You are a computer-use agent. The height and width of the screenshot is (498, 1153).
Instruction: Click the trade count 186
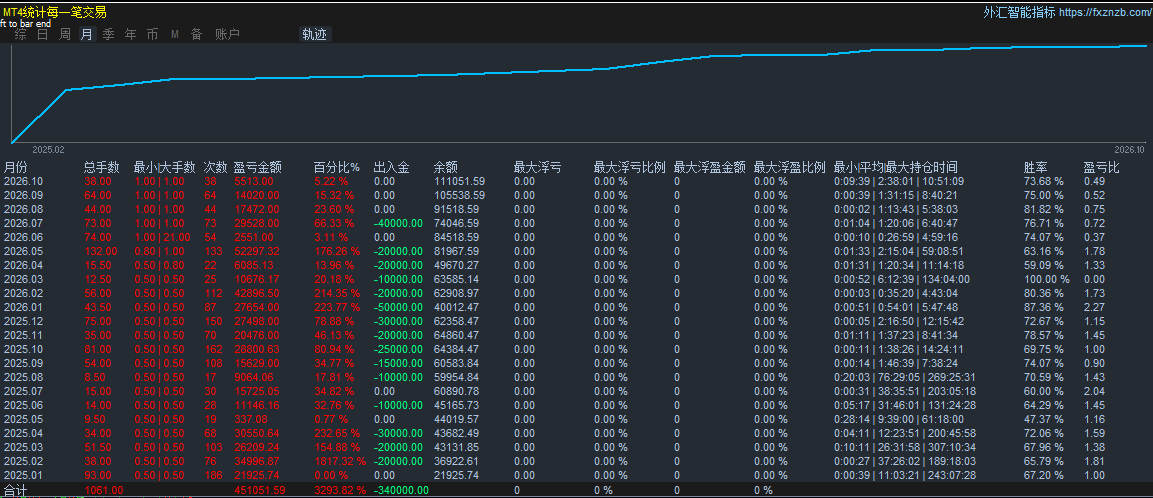[x=213, y=474]
